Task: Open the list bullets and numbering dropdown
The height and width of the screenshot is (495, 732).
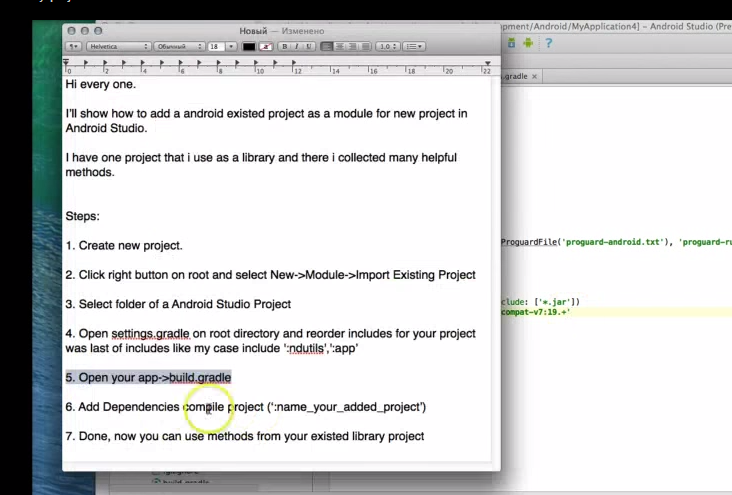Action: (414, 47)
